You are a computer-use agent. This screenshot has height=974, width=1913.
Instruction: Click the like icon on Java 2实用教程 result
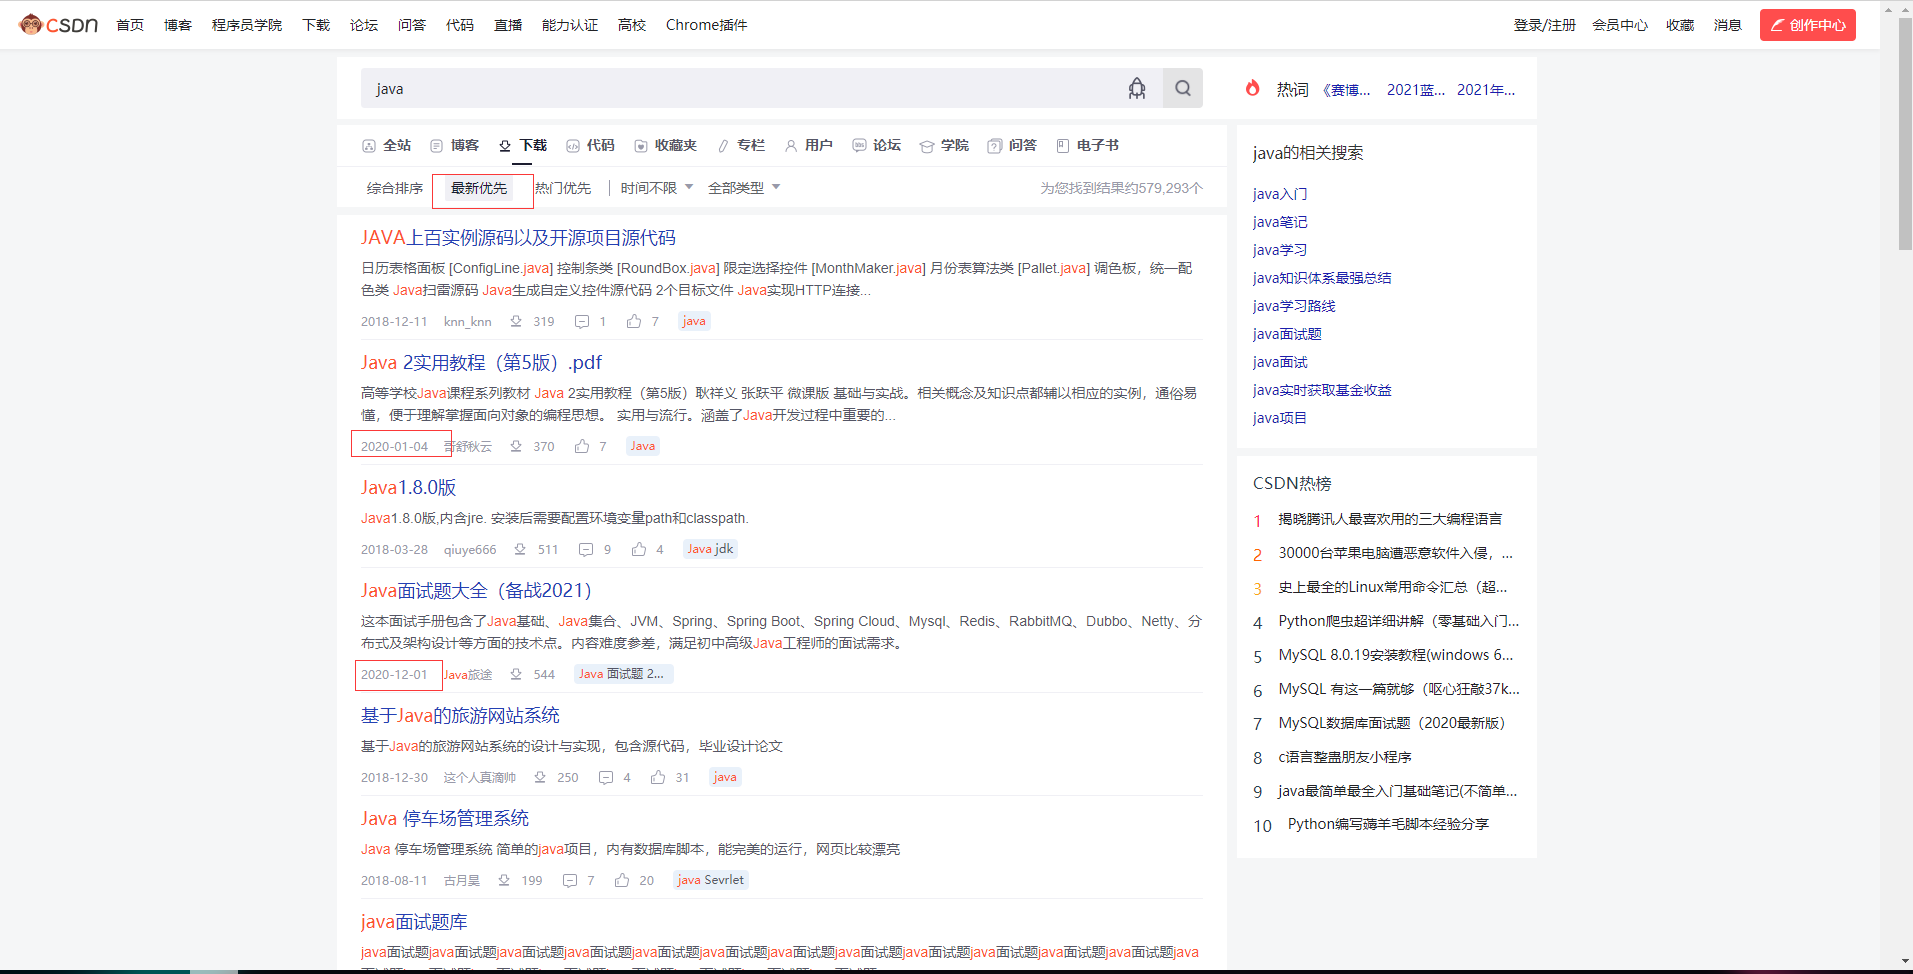(582, 446)
